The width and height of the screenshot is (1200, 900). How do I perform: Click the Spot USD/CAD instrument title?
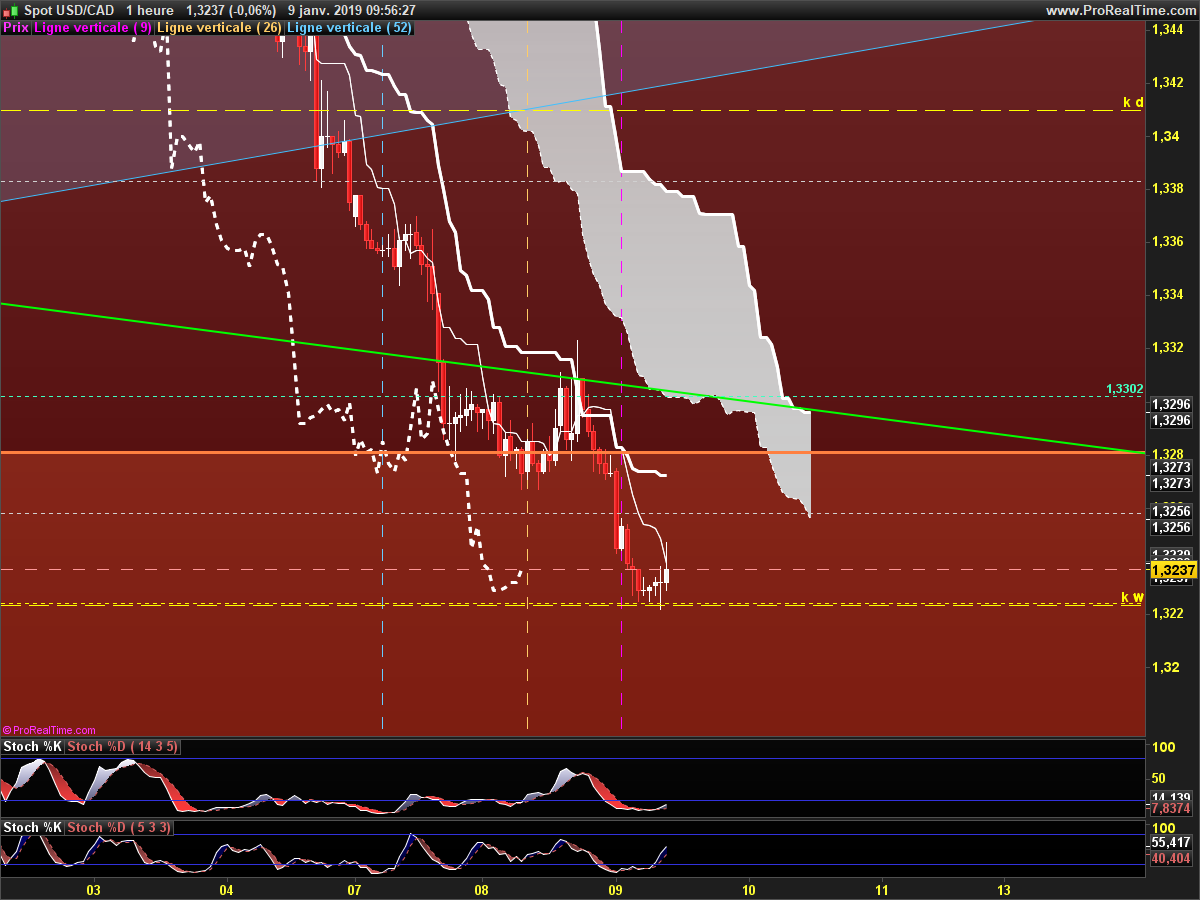pos(67,10)
